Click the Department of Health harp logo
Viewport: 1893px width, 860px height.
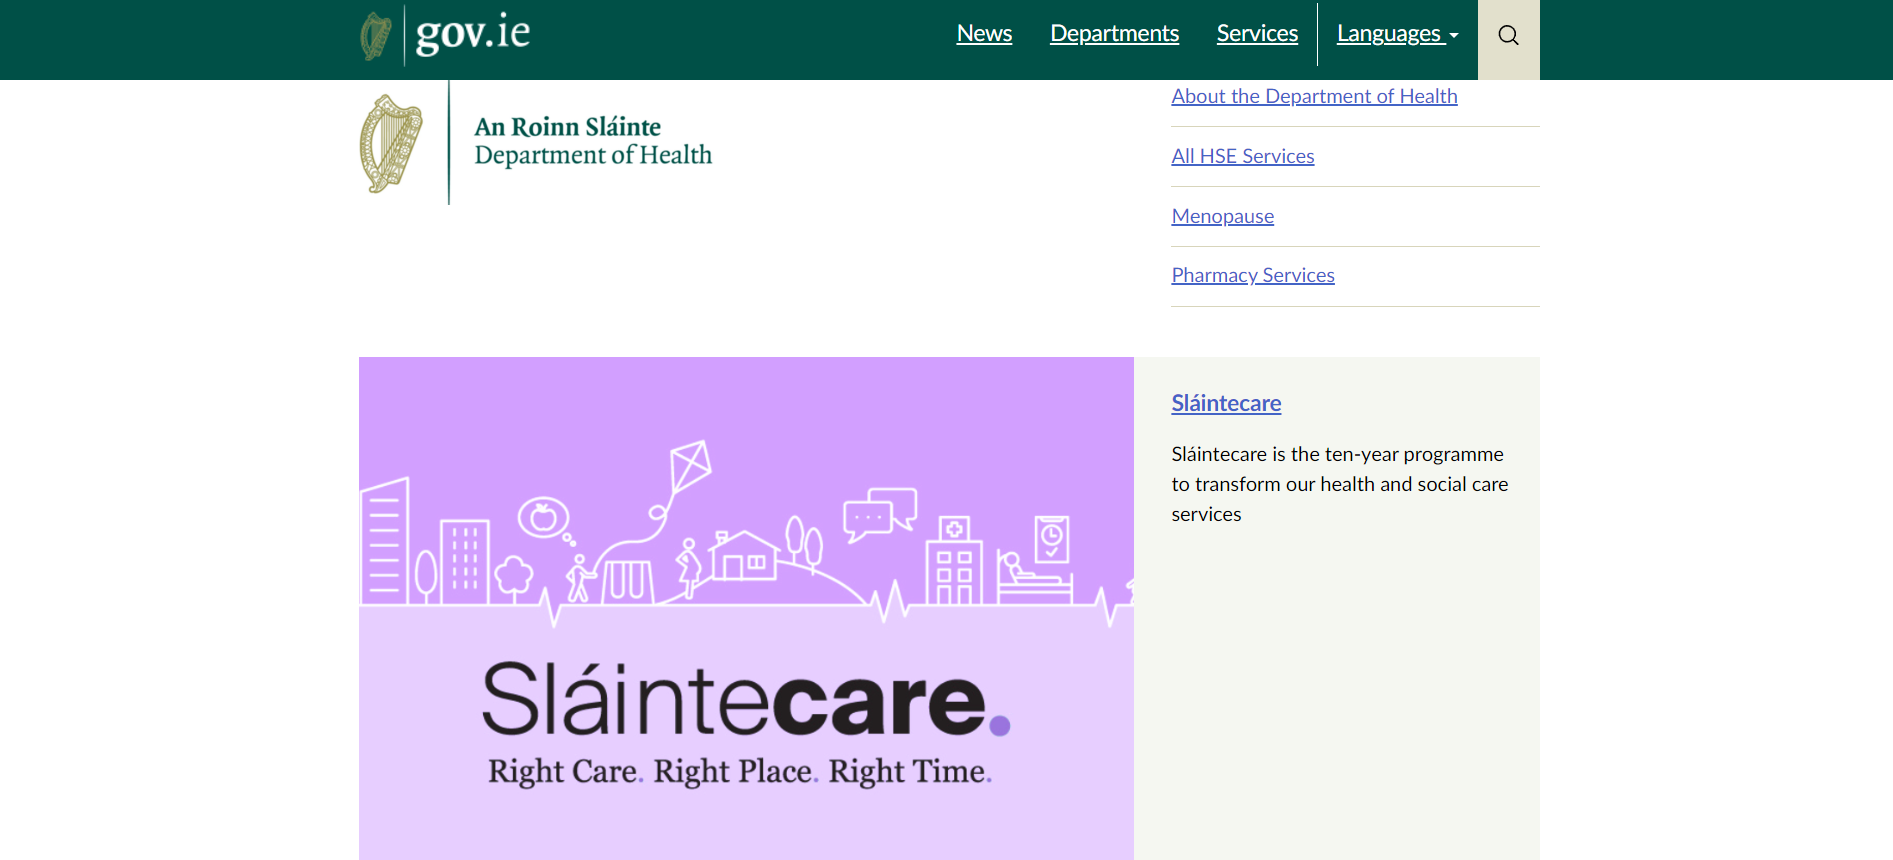point(391,144)
